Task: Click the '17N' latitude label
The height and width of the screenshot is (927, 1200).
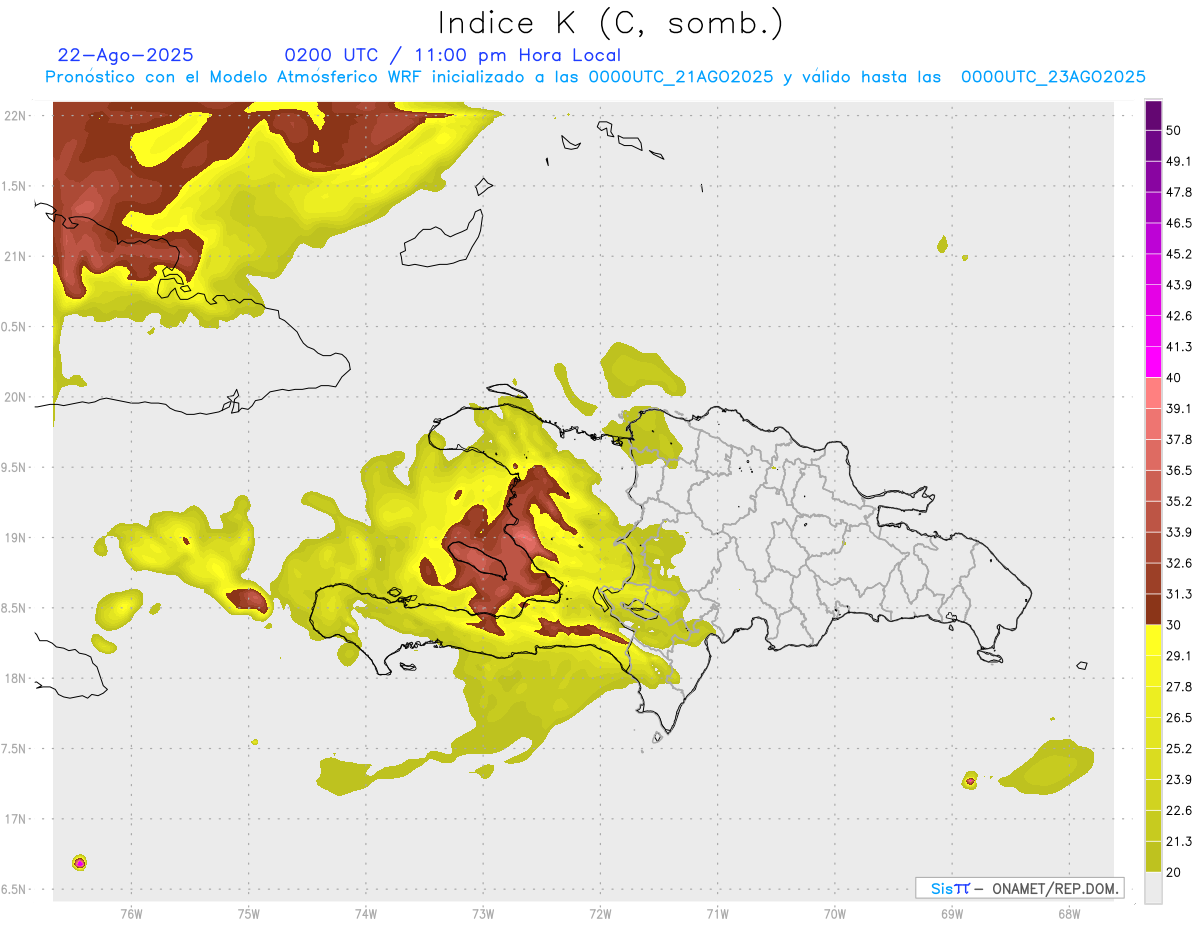Action: 15,819
